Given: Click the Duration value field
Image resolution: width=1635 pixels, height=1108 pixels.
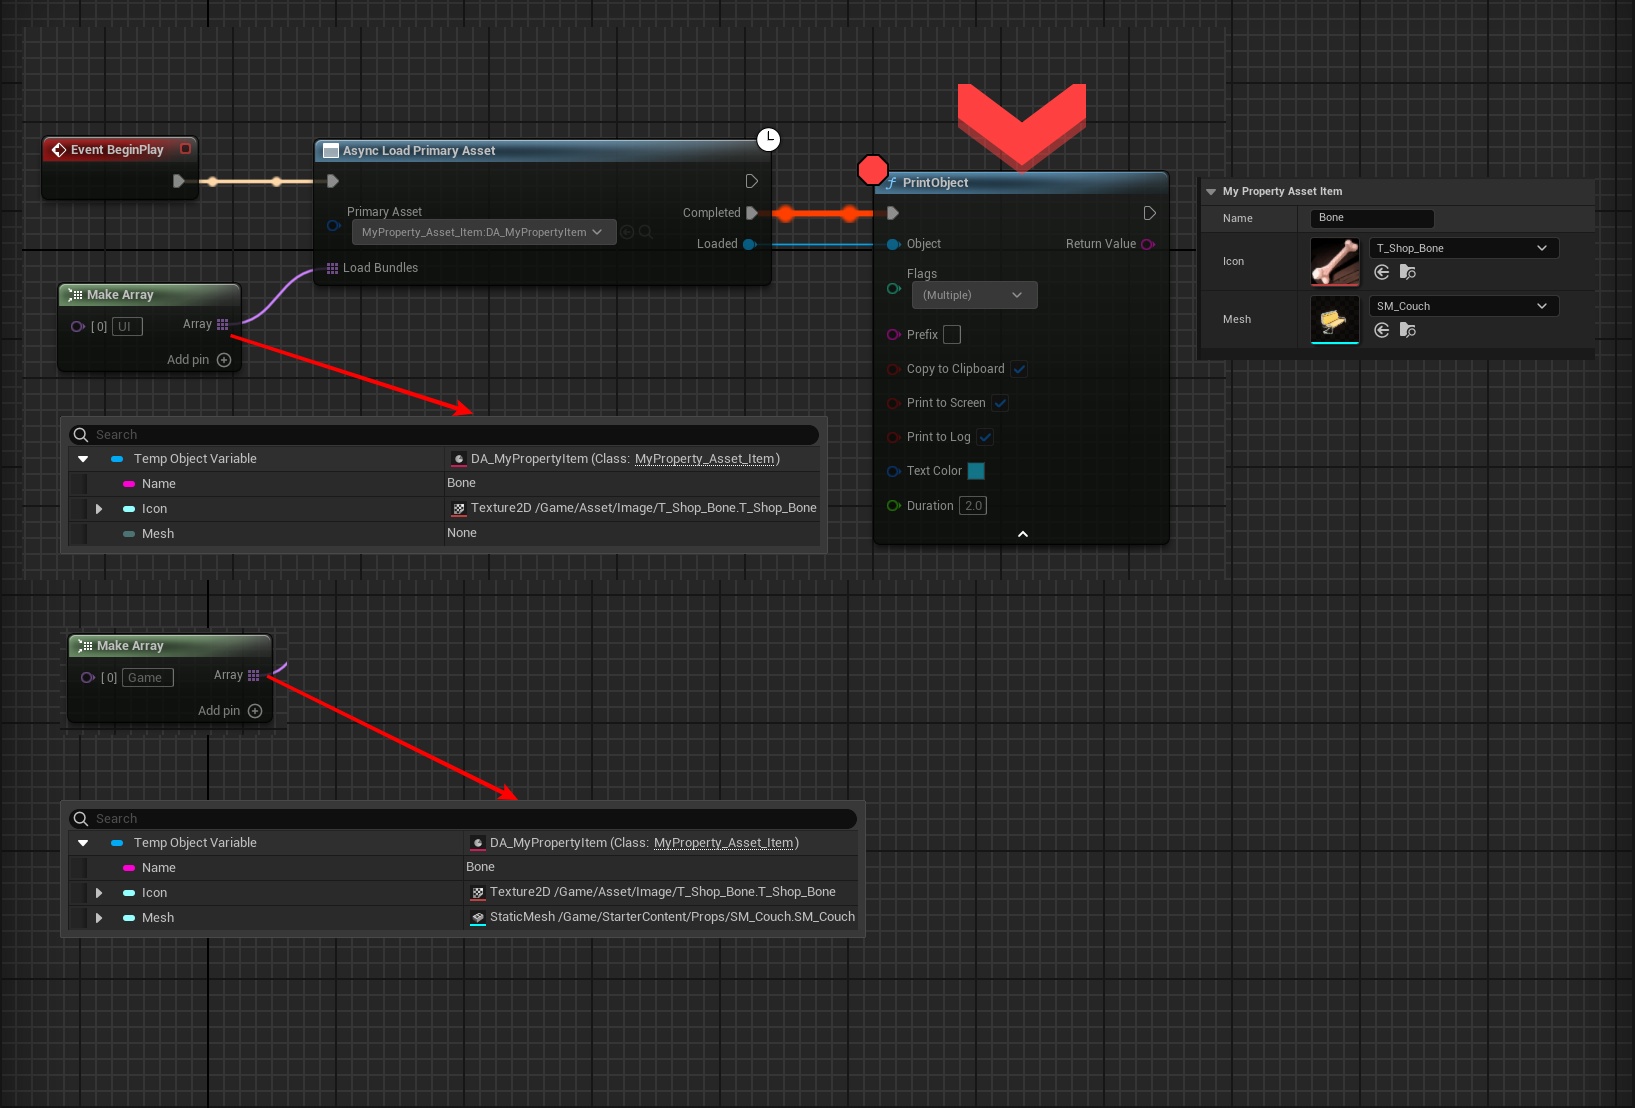Looking at the screenshot, I should pos(973,506).
